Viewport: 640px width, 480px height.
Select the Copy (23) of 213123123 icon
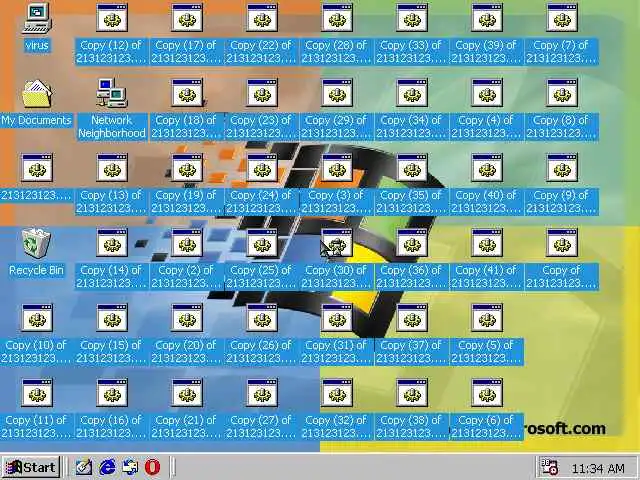point(262,93)
